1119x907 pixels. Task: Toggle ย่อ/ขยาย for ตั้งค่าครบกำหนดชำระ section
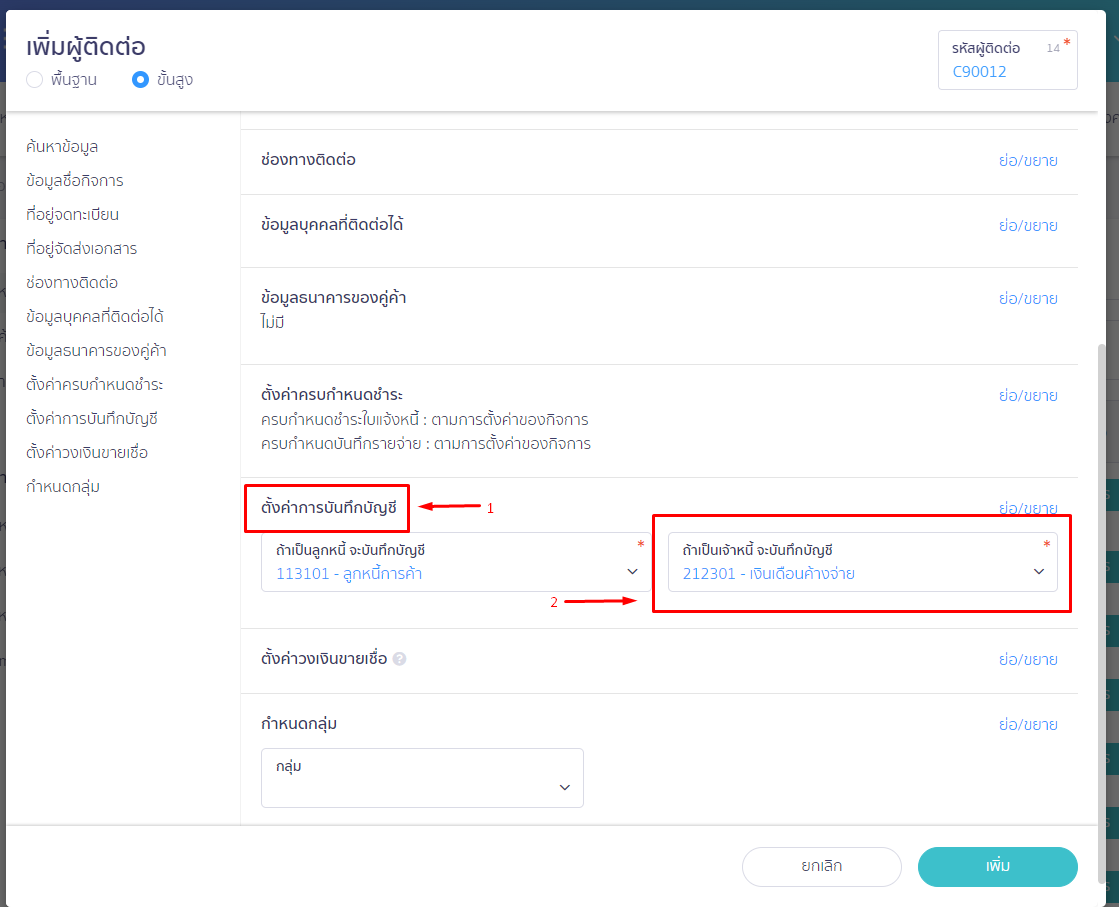(x=1028, y=395)
